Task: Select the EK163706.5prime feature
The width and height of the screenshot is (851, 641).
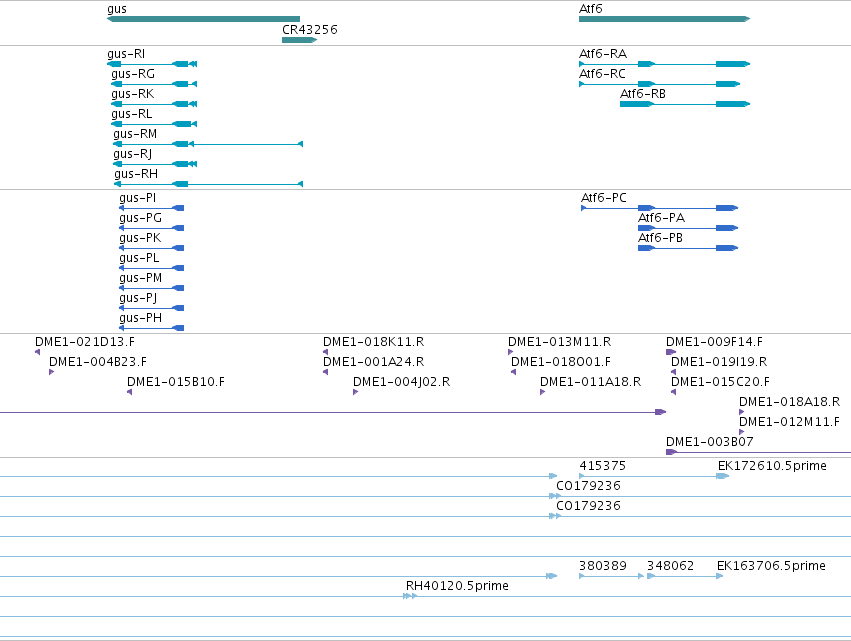Action: [x=720, y=576]
